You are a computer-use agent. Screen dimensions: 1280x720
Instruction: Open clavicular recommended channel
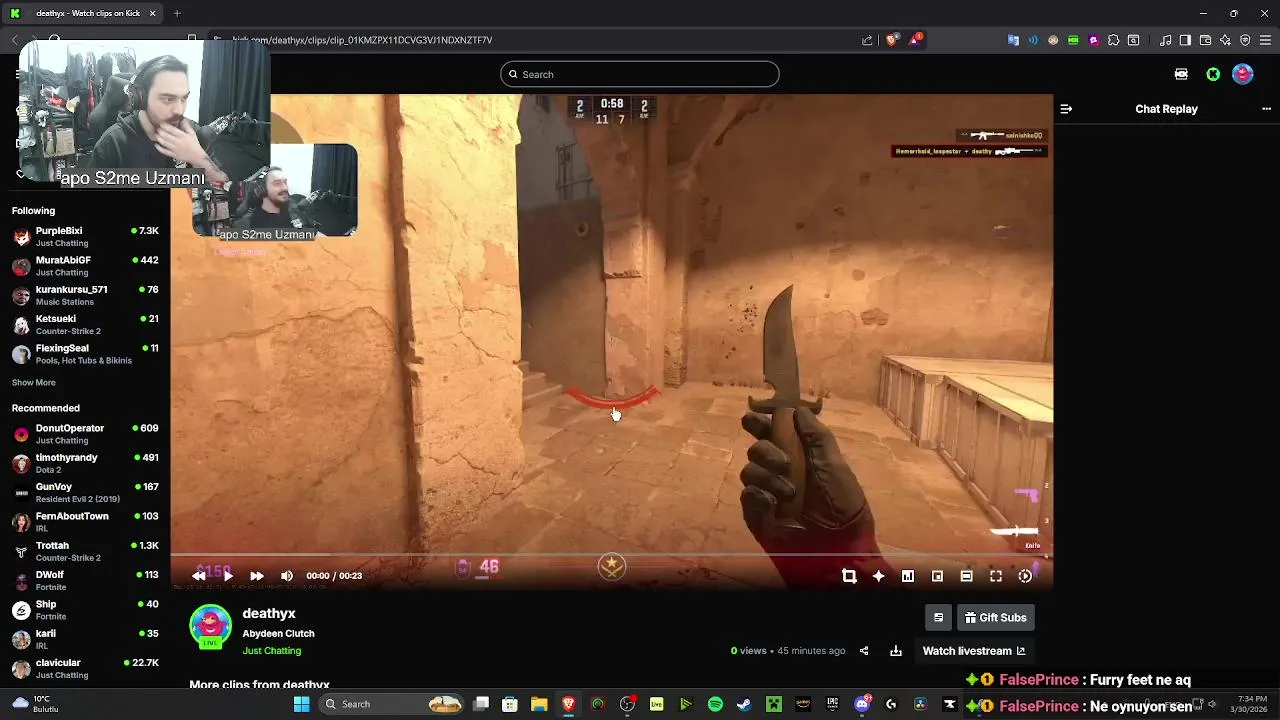point(85,669)
